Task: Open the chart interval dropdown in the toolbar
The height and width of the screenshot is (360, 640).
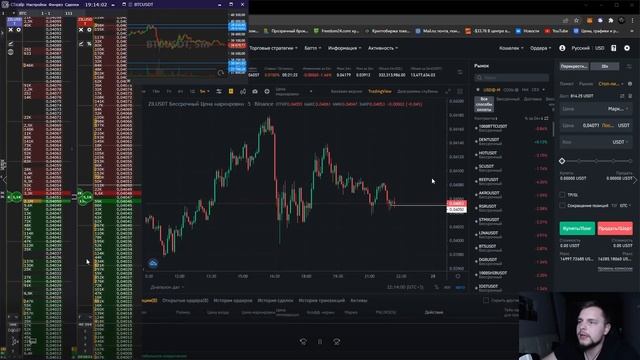Action: click(204, 91)
